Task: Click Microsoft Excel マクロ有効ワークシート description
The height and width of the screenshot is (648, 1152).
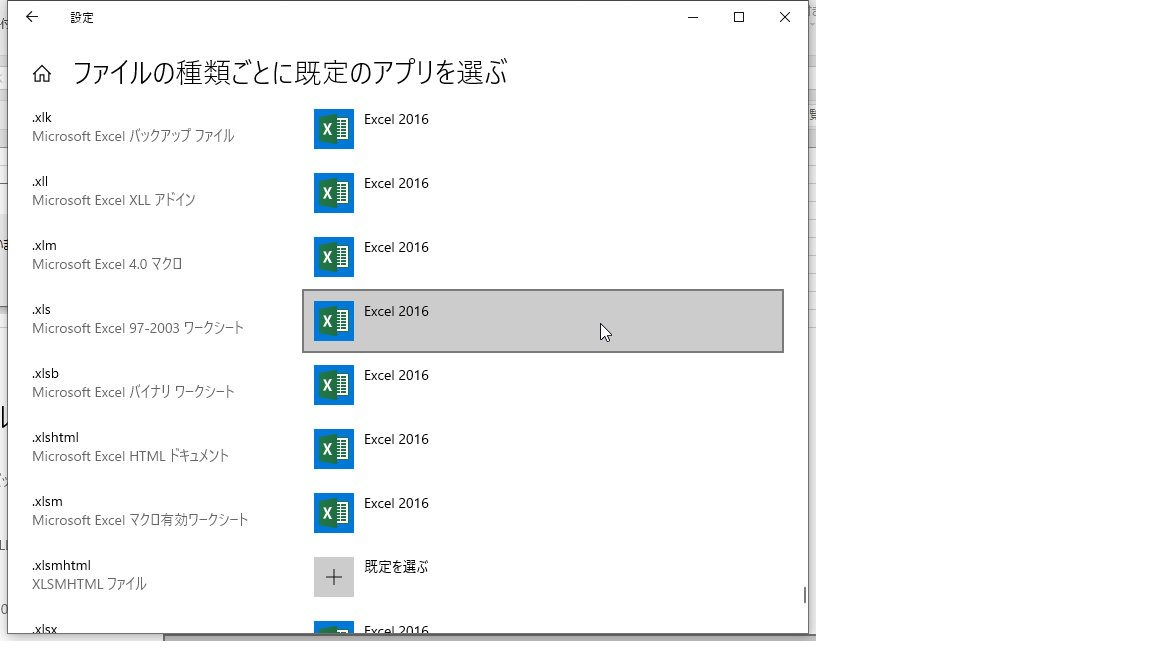Action: point(140,519)
